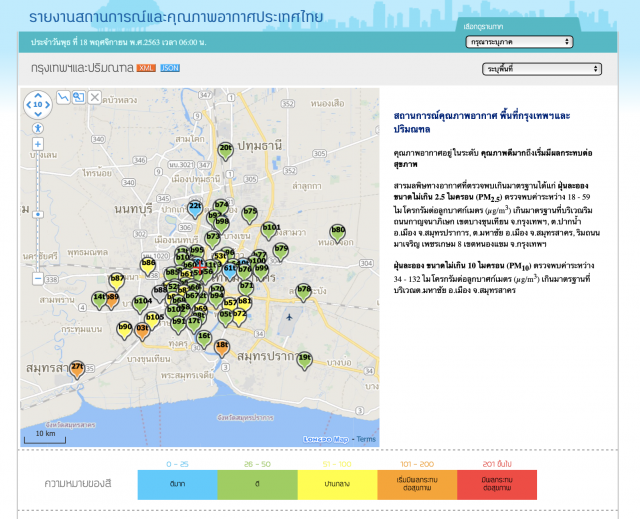Click orange station marker 03t
Image resolution: width=640 pixels, height=519 pixels.
click(142, 330)
